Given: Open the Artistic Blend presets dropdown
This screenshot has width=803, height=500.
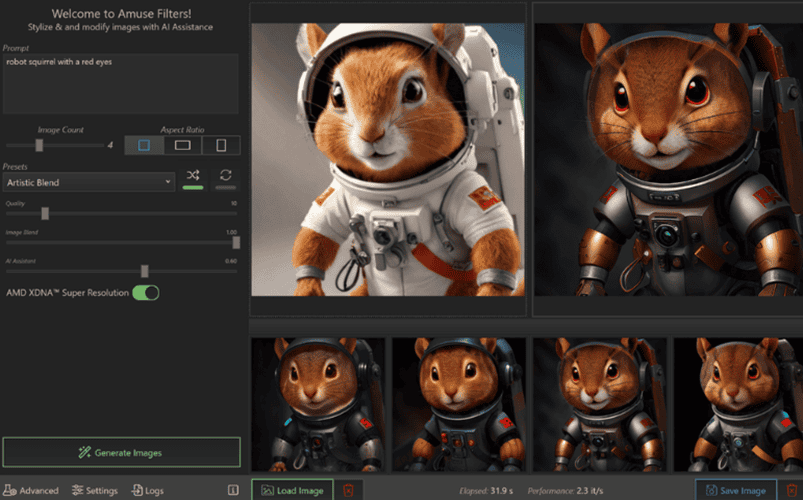Looking at the screenshot, I should click(x=88, y=181).
